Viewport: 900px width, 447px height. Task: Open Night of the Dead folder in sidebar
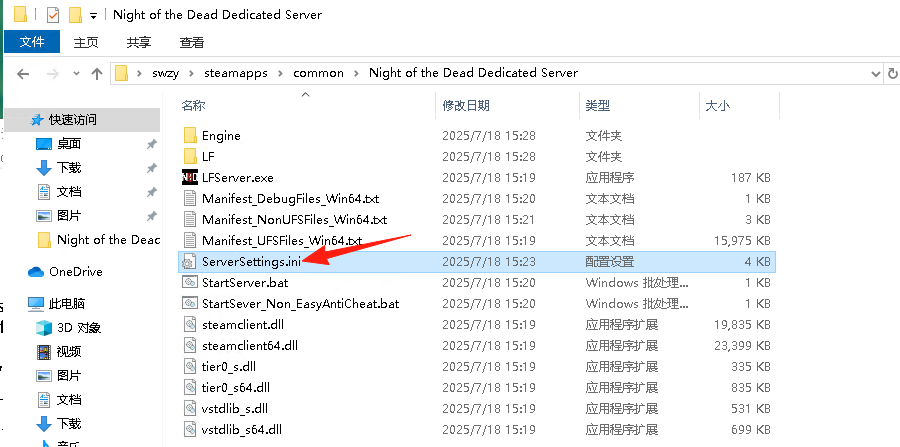click(x=108, y=240)
